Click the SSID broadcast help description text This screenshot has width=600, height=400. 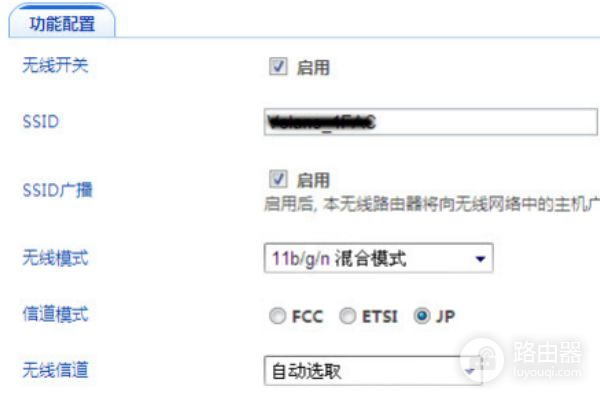click(432, 204)
